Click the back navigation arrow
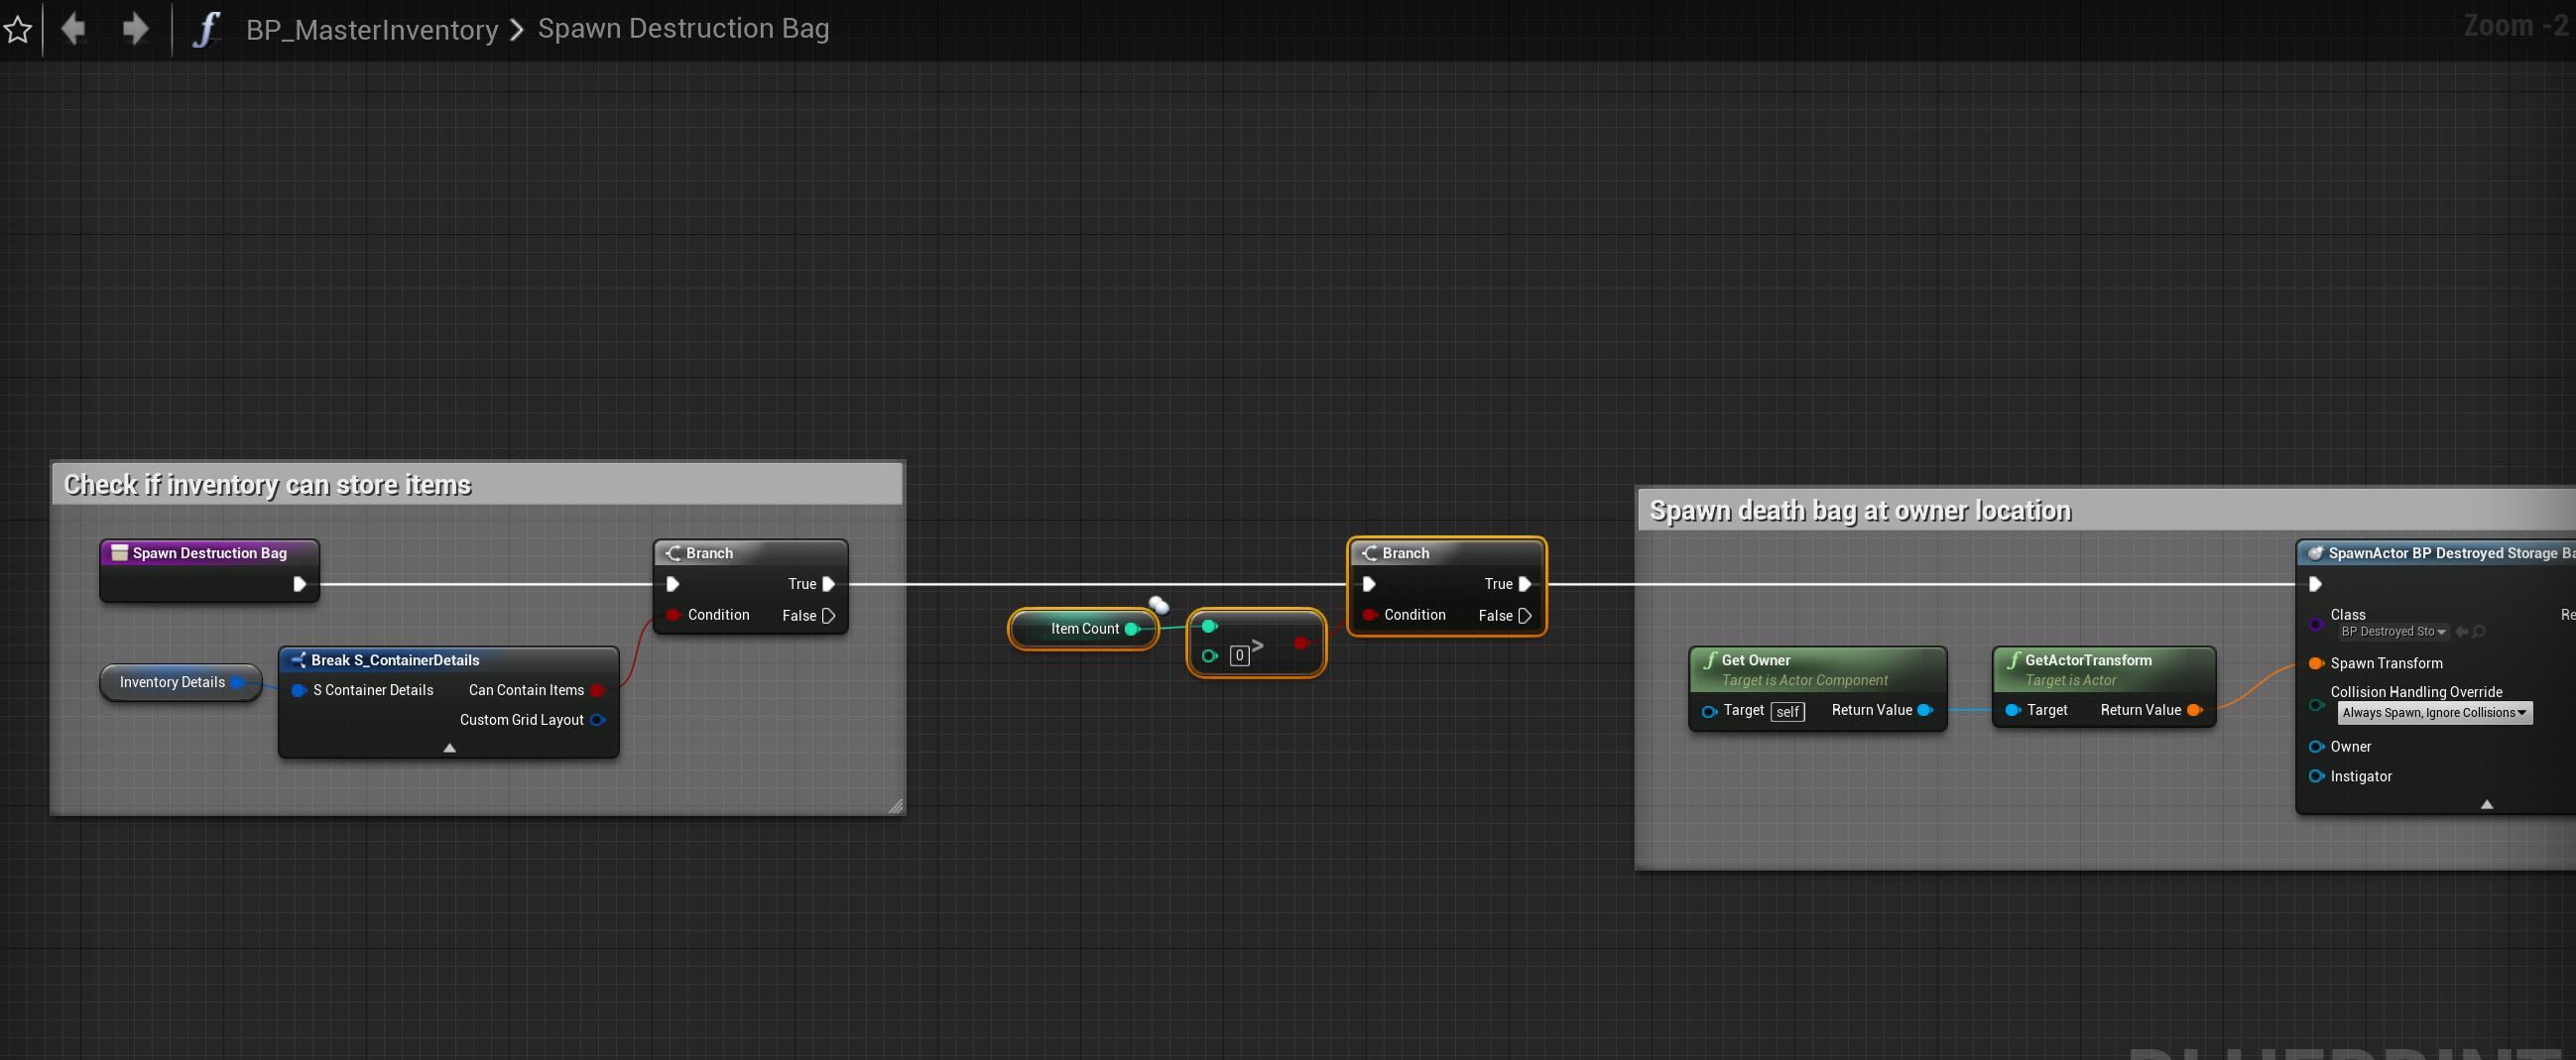2576x1060 pixels. pos(73,29)
